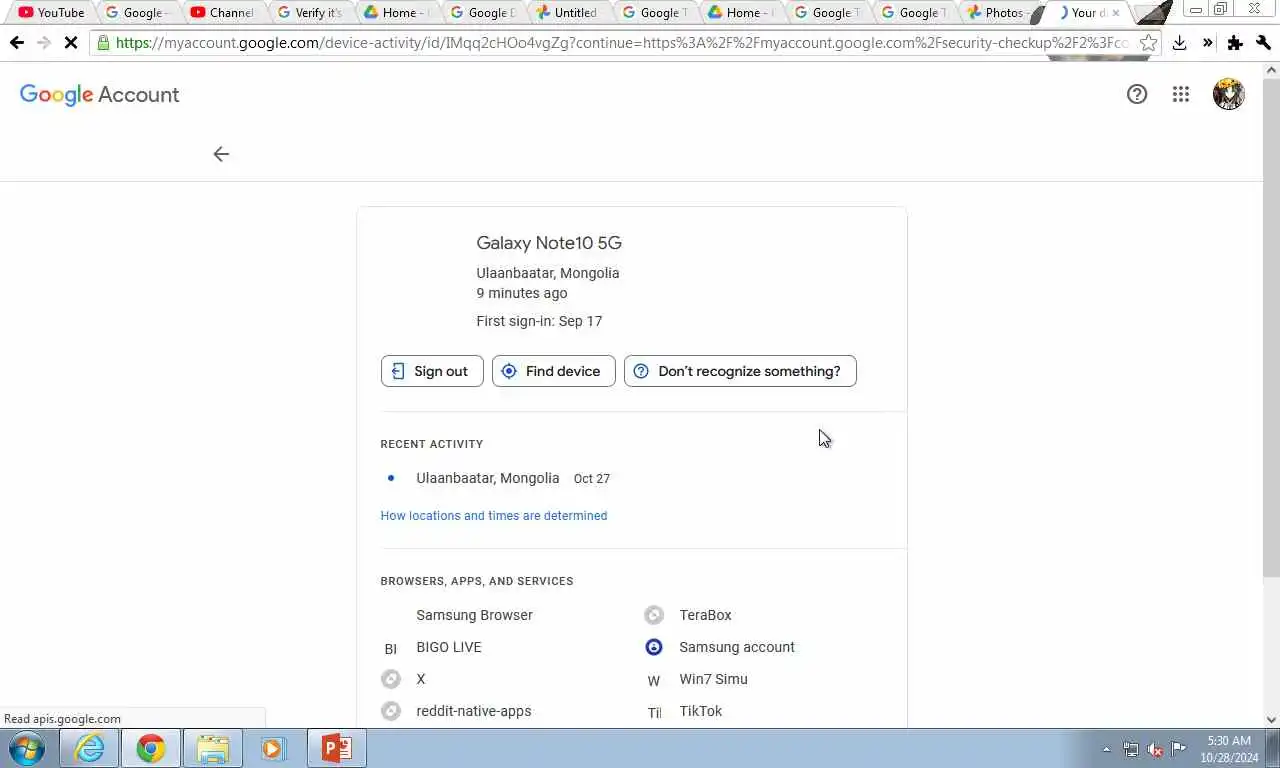Screen dimensions: 1280x768
Task: Switch to the Verify it's tab
Action: coord(309,13)
